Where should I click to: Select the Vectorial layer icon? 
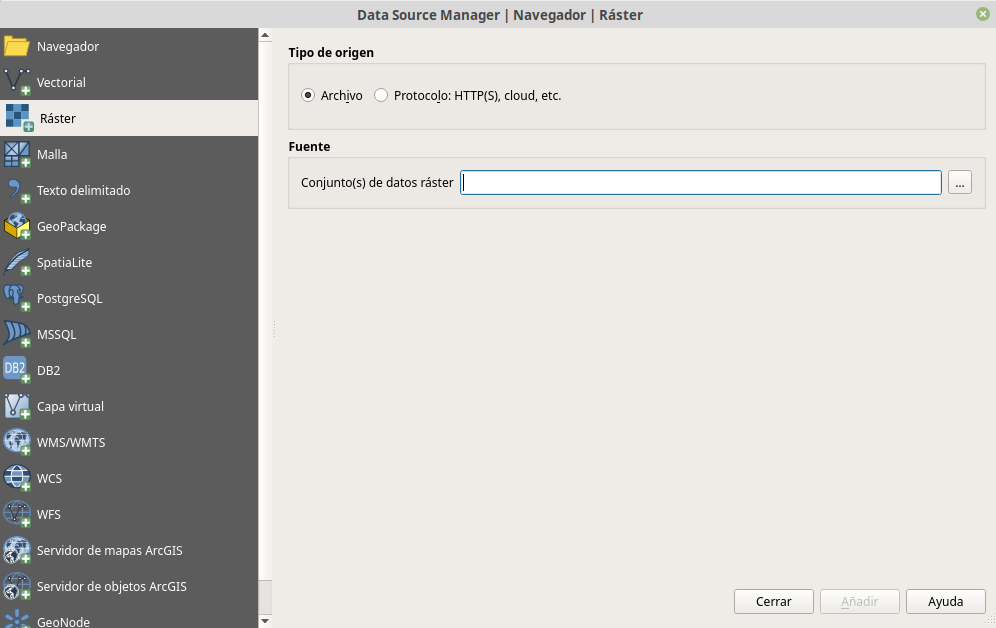point(17,83)
